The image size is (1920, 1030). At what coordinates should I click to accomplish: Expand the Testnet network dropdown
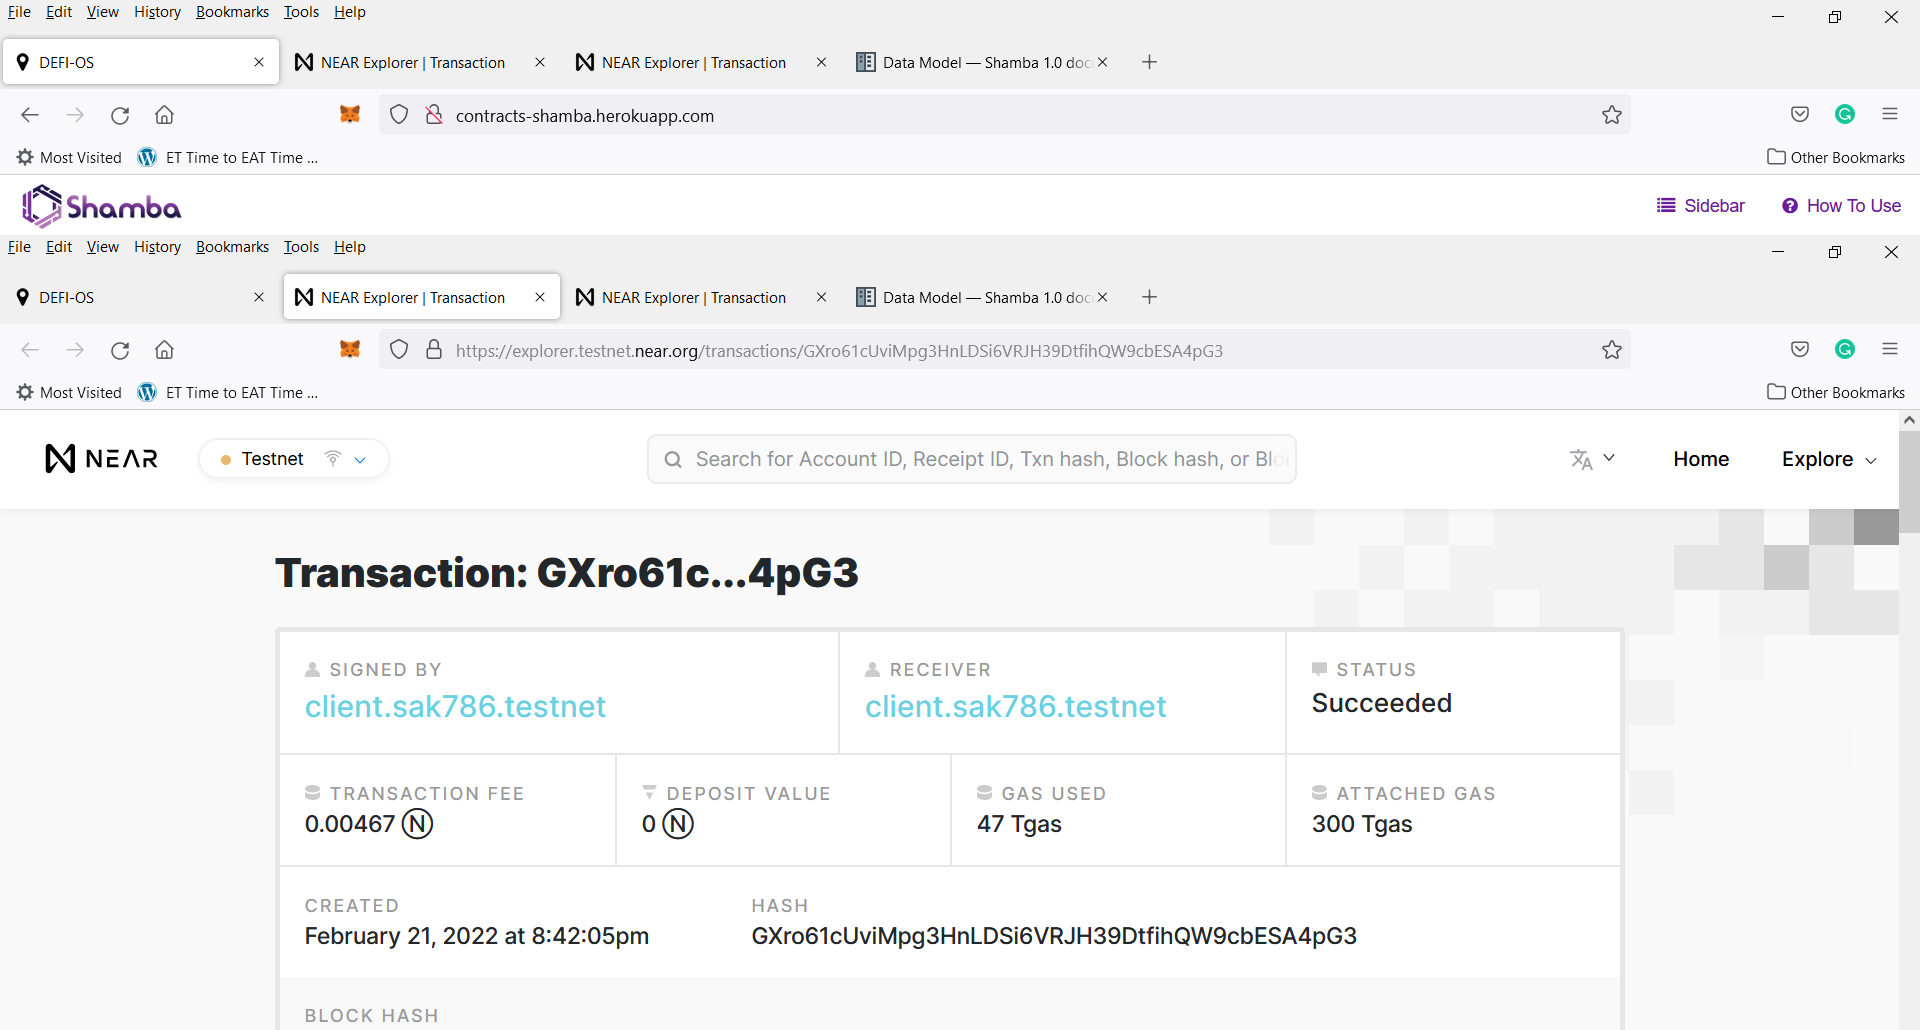tap(294, 459)
